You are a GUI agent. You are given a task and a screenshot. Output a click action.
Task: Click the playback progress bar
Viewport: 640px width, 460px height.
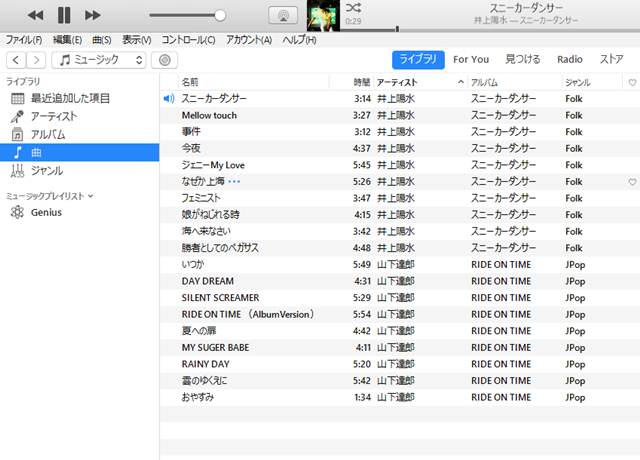click(490, 30)
